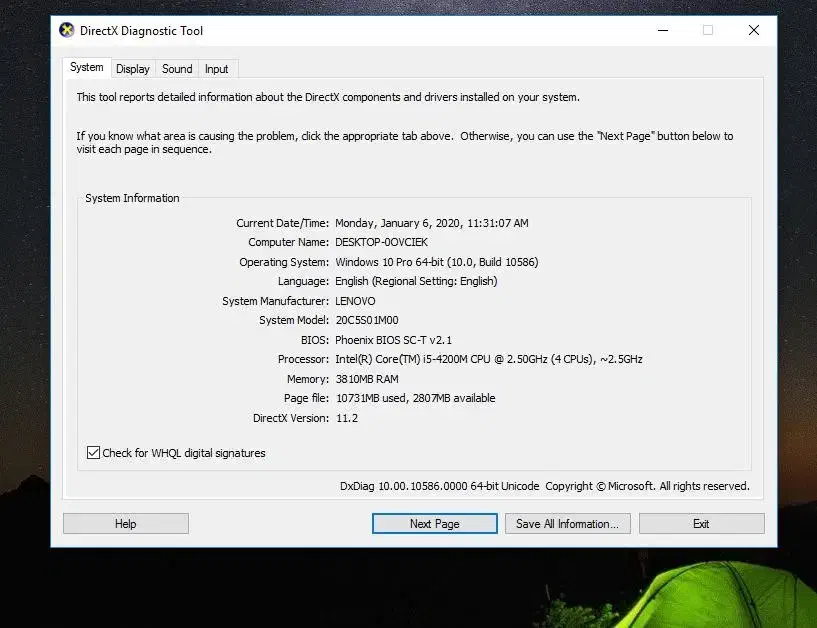Click the DirectX Diagnostic Tool title bar icon
The image size is (817, 628).
coord(67,31)
